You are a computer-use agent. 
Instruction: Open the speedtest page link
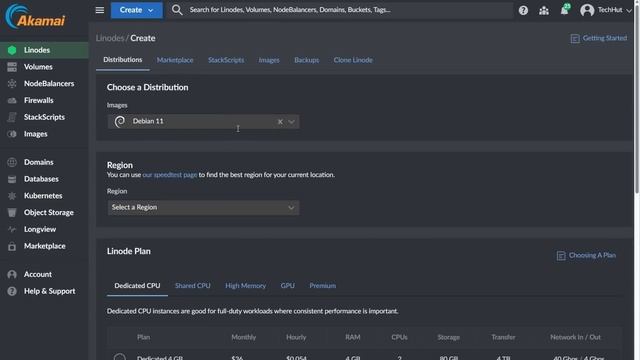point(170,175)
